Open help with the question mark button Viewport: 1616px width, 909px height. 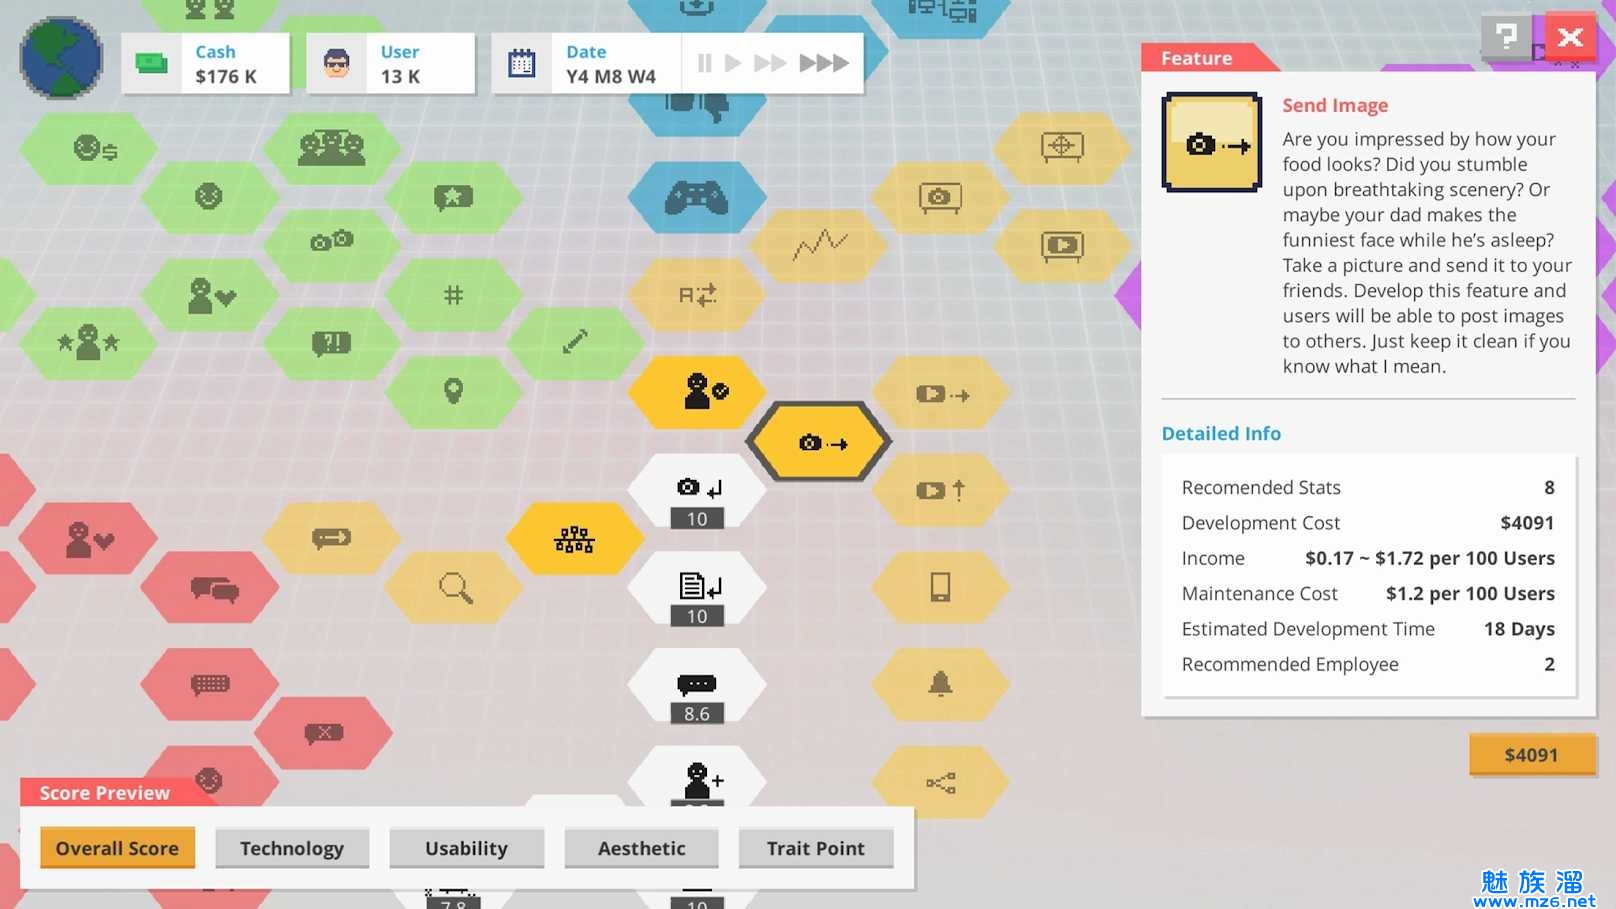tap(1506, 37)
